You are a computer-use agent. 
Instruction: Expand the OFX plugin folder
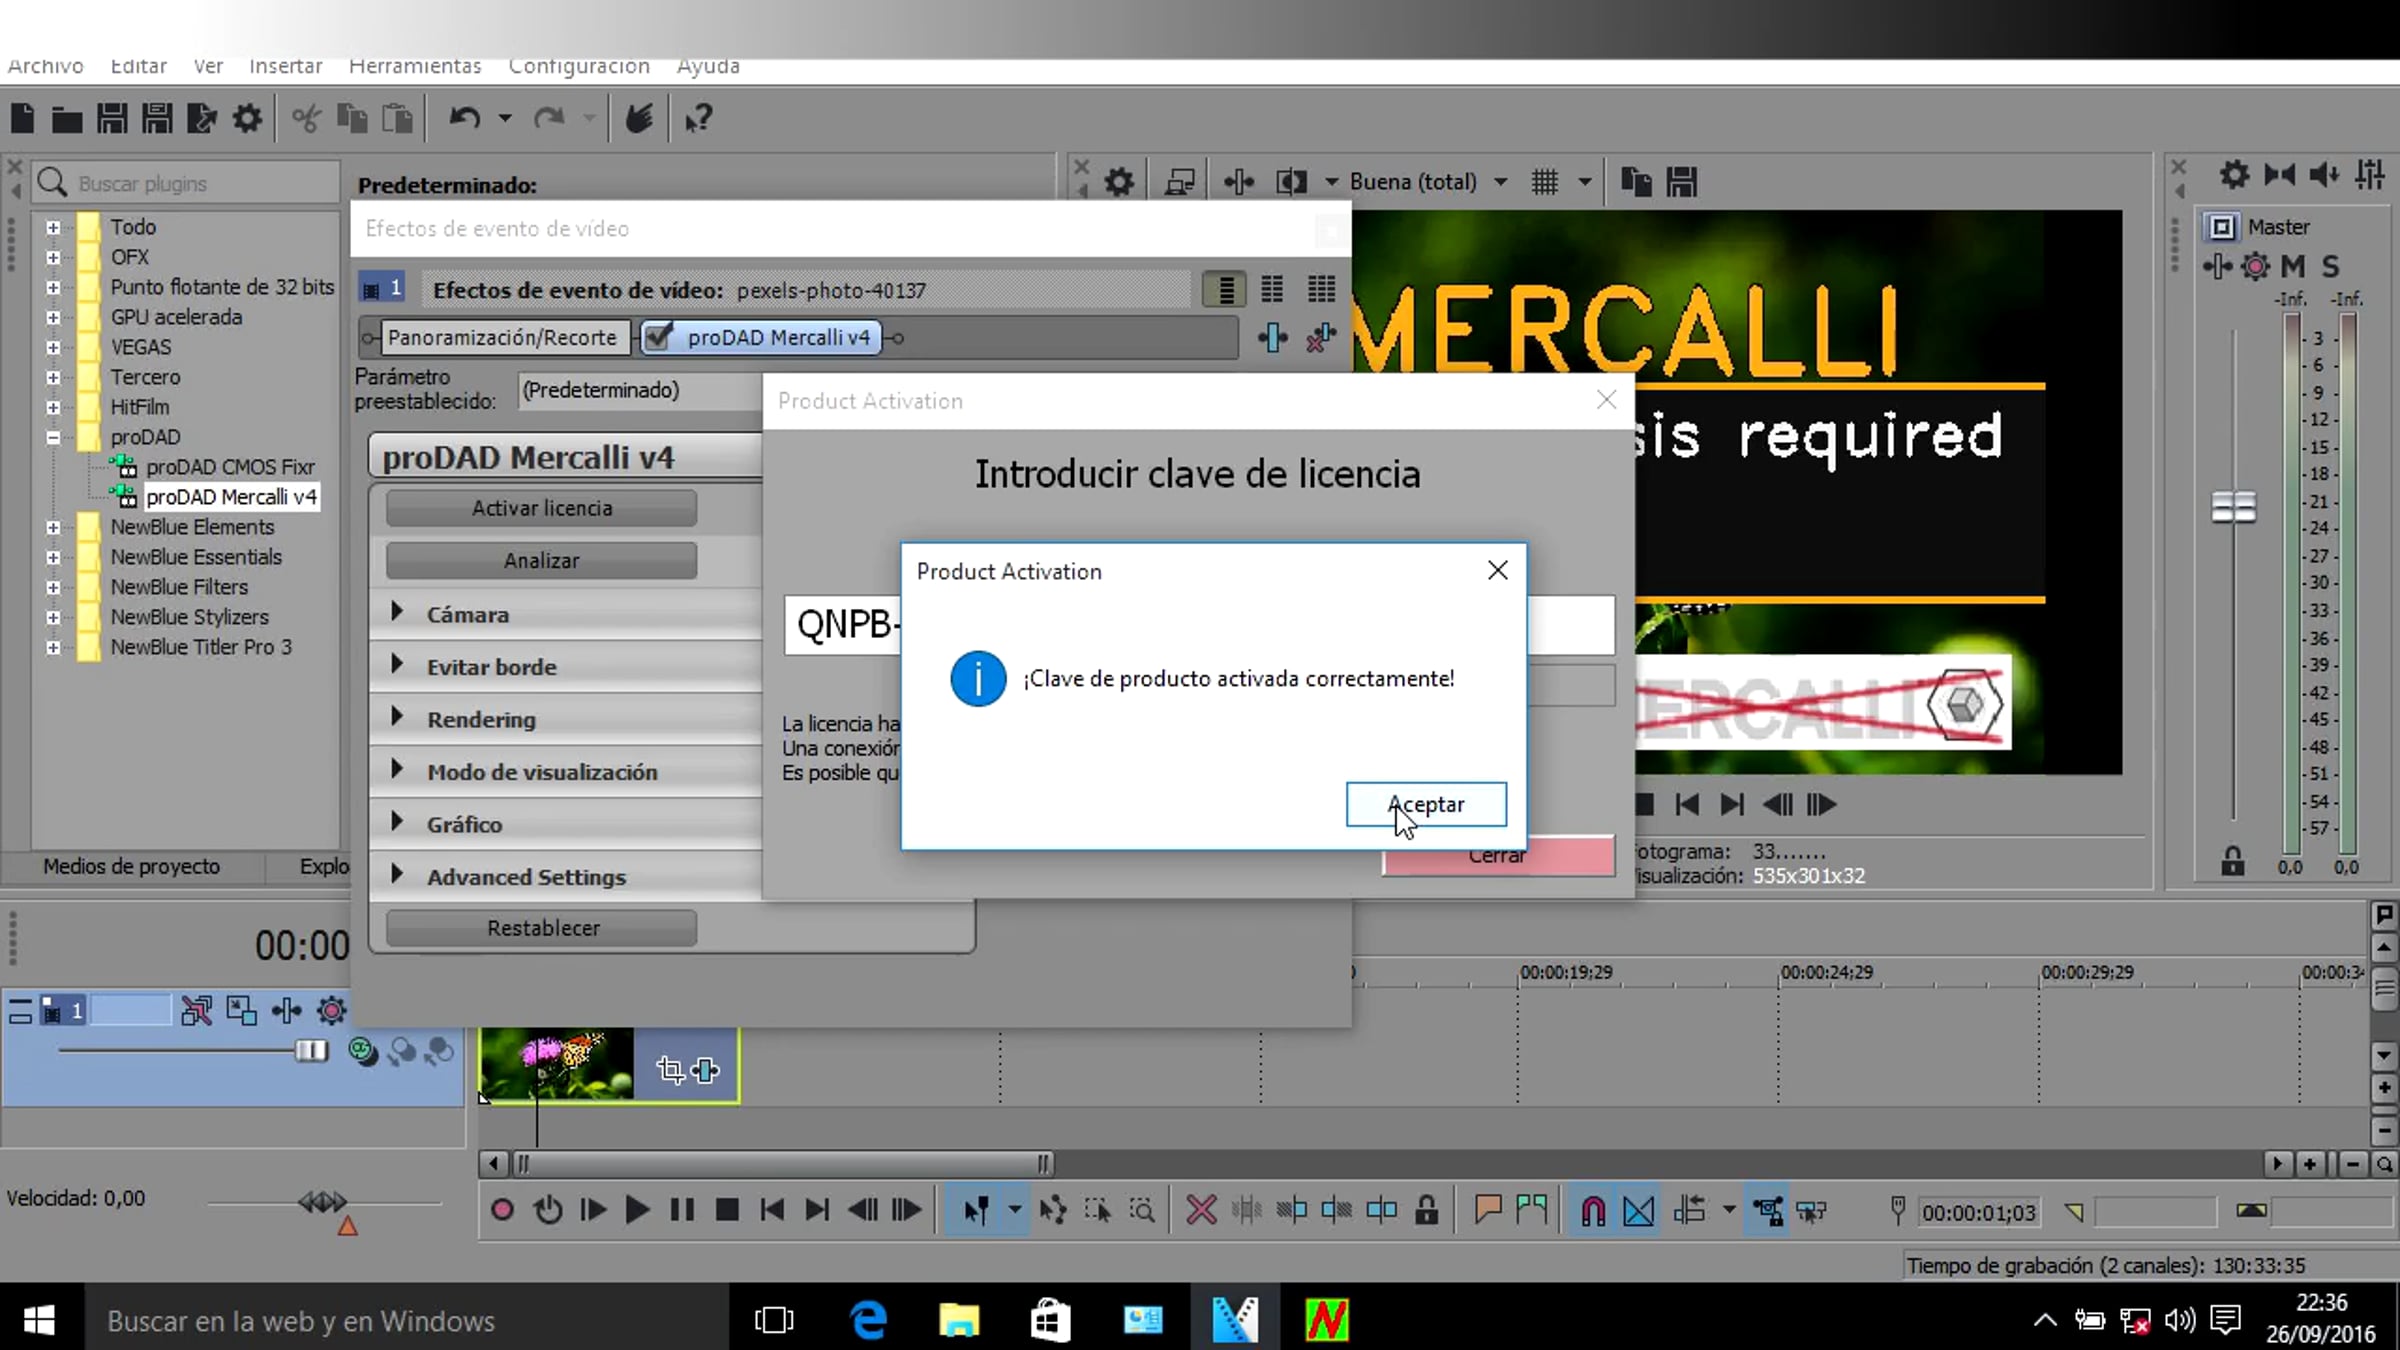click(53, 258)
